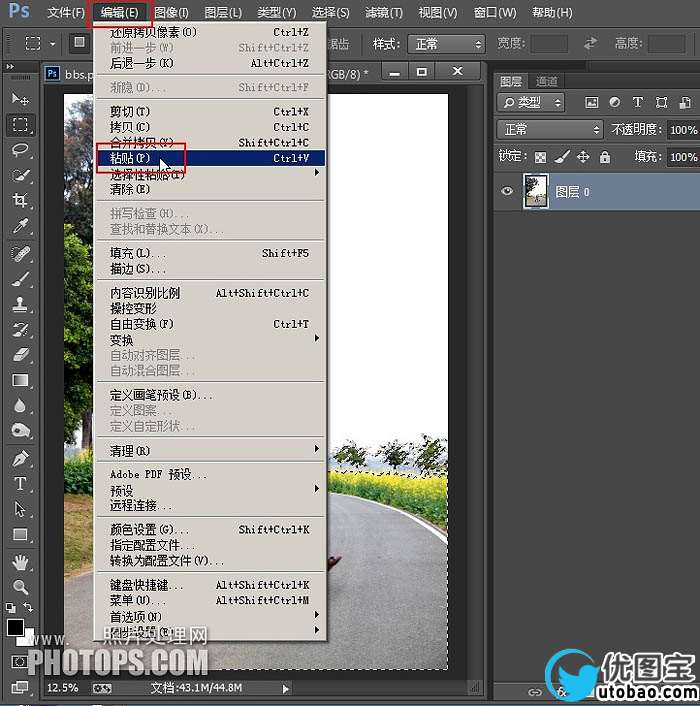Open status bar info arrow
This screenshot has width=700, height=706.
(x=285, y=689)
